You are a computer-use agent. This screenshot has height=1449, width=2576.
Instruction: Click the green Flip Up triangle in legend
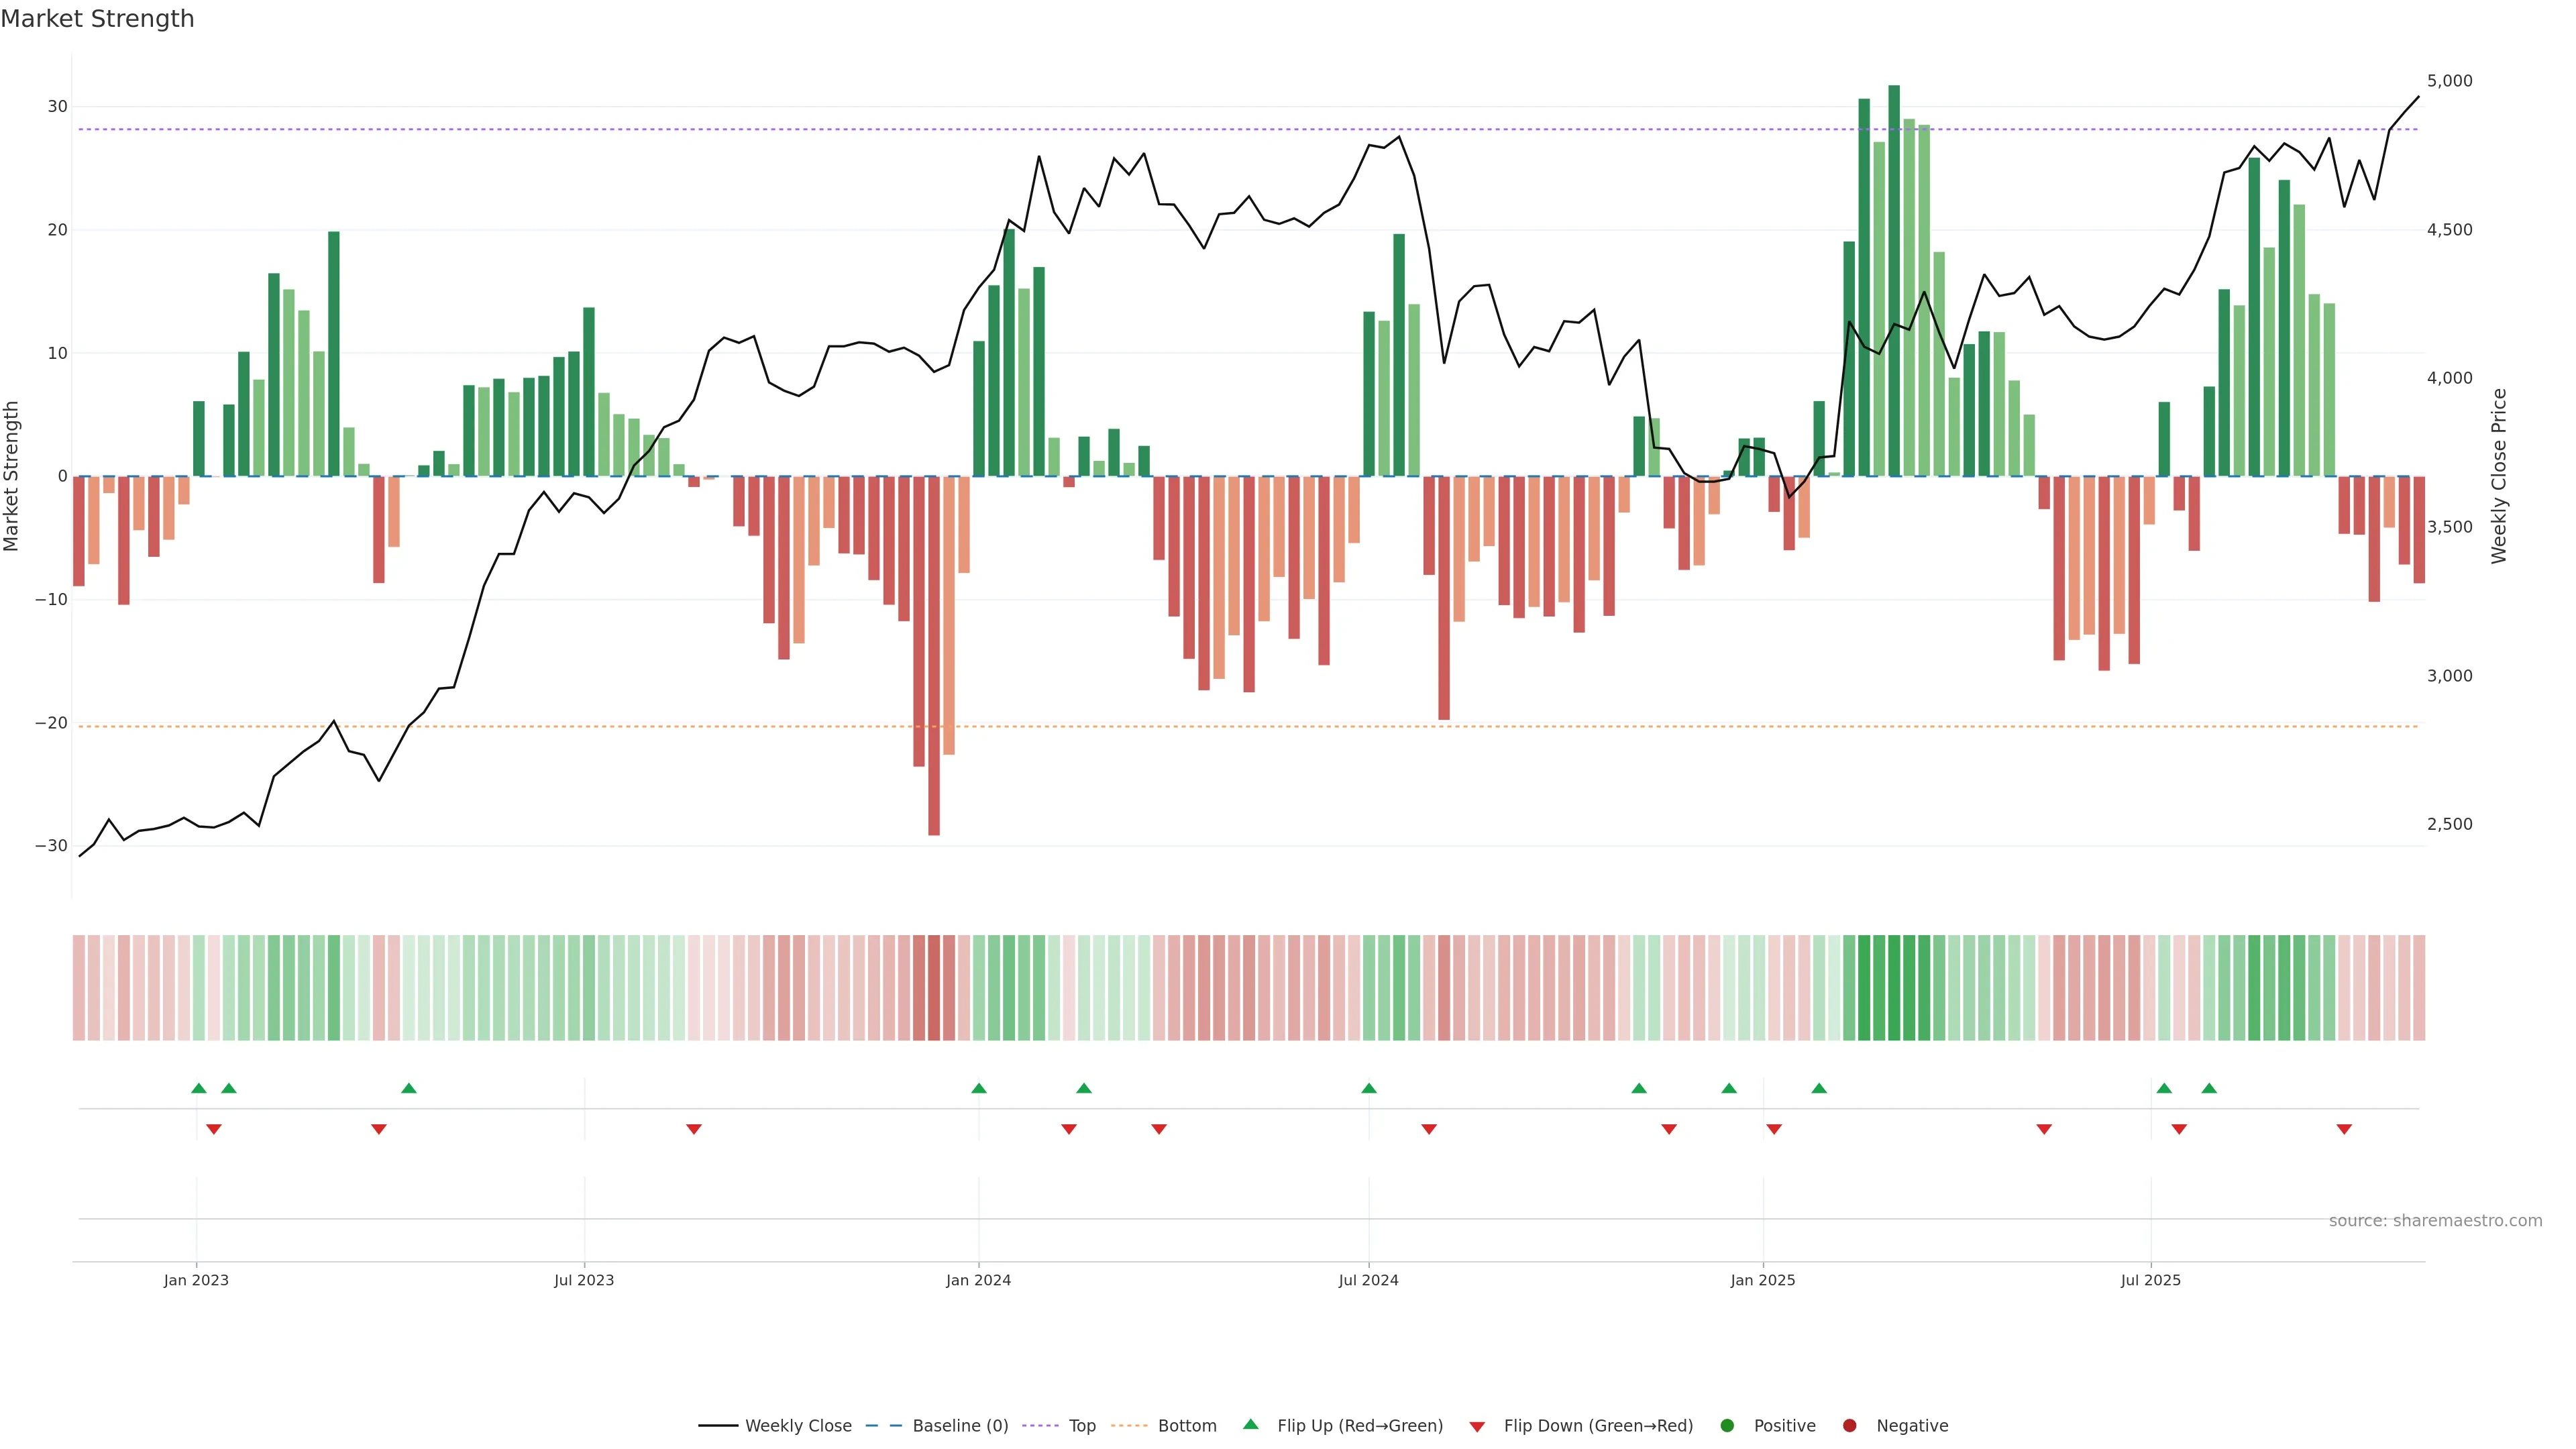point(1250,1425)
